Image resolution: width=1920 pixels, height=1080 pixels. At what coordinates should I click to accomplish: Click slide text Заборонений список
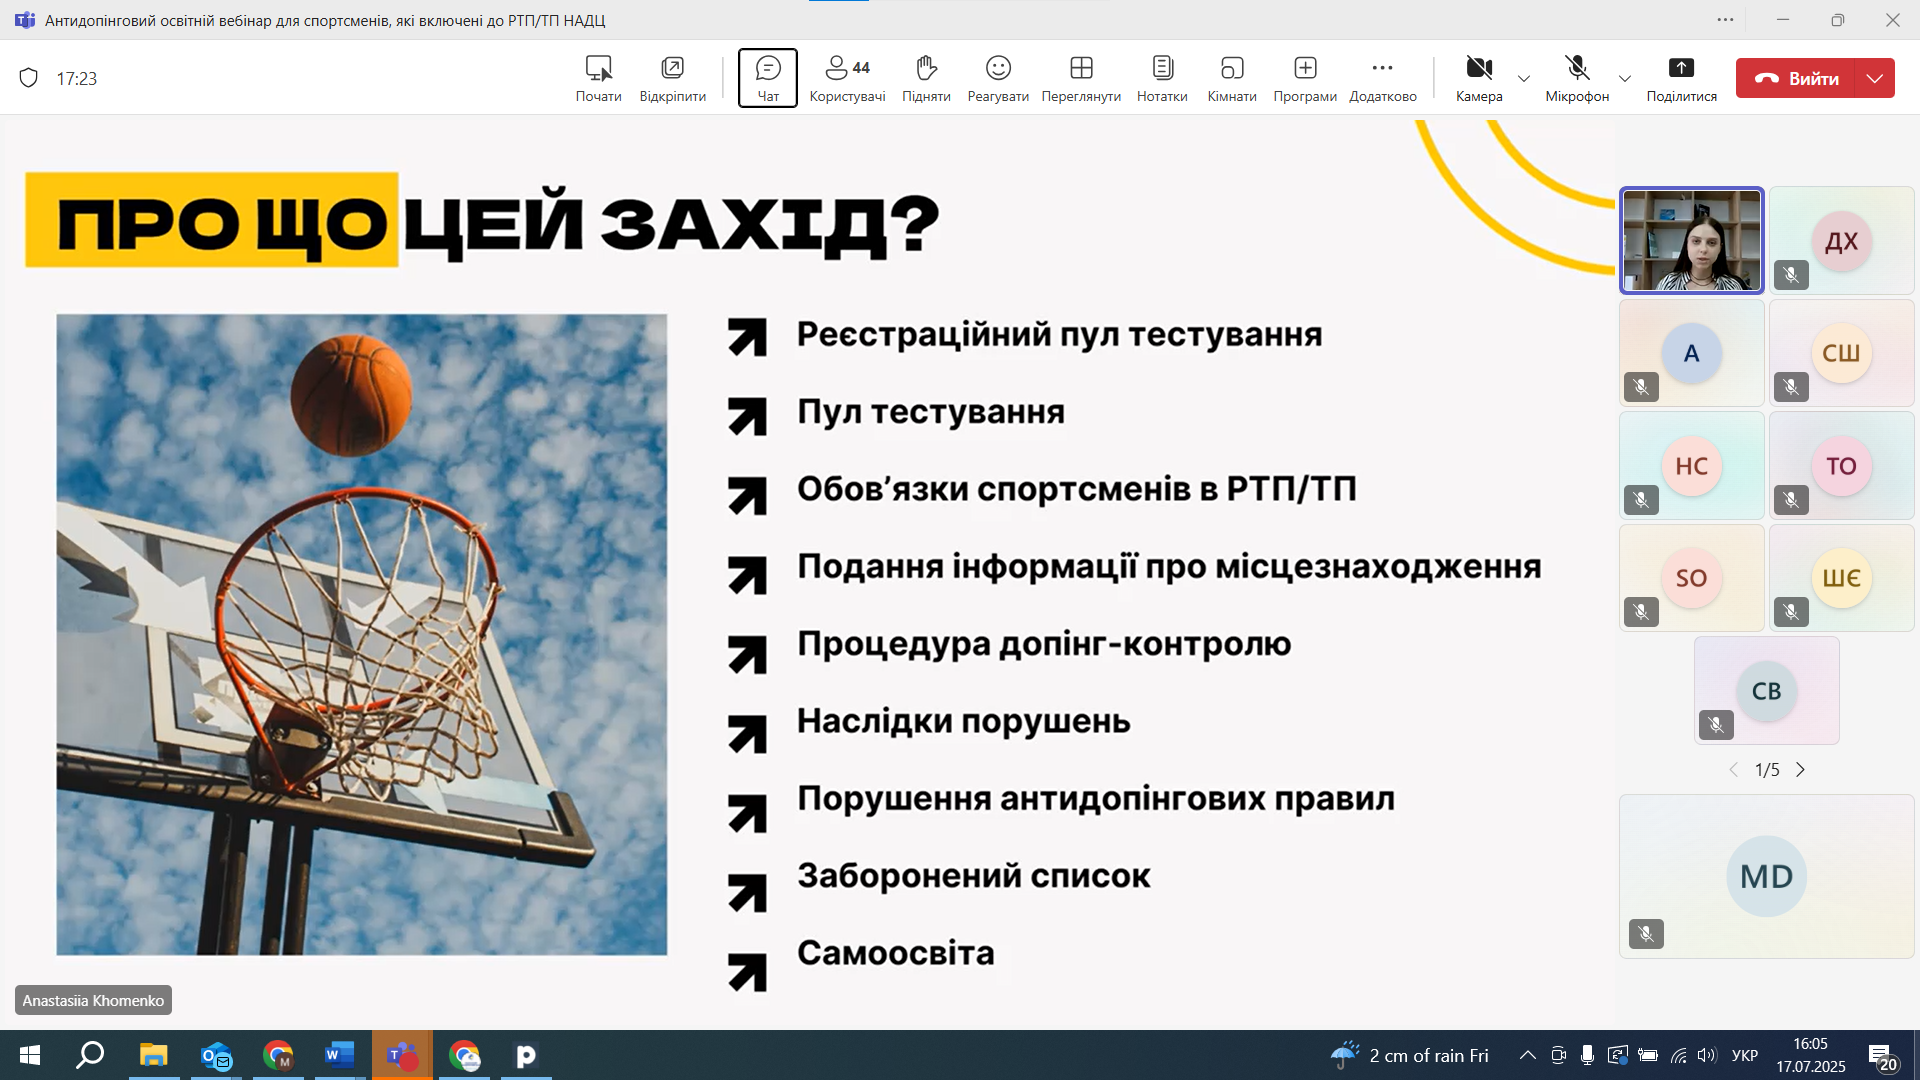[974, 876]
